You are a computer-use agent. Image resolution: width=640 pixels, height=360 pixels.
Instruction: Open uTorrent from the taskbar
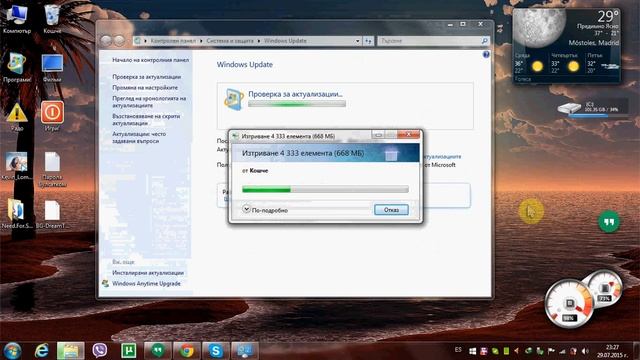(x=129, y=351)
